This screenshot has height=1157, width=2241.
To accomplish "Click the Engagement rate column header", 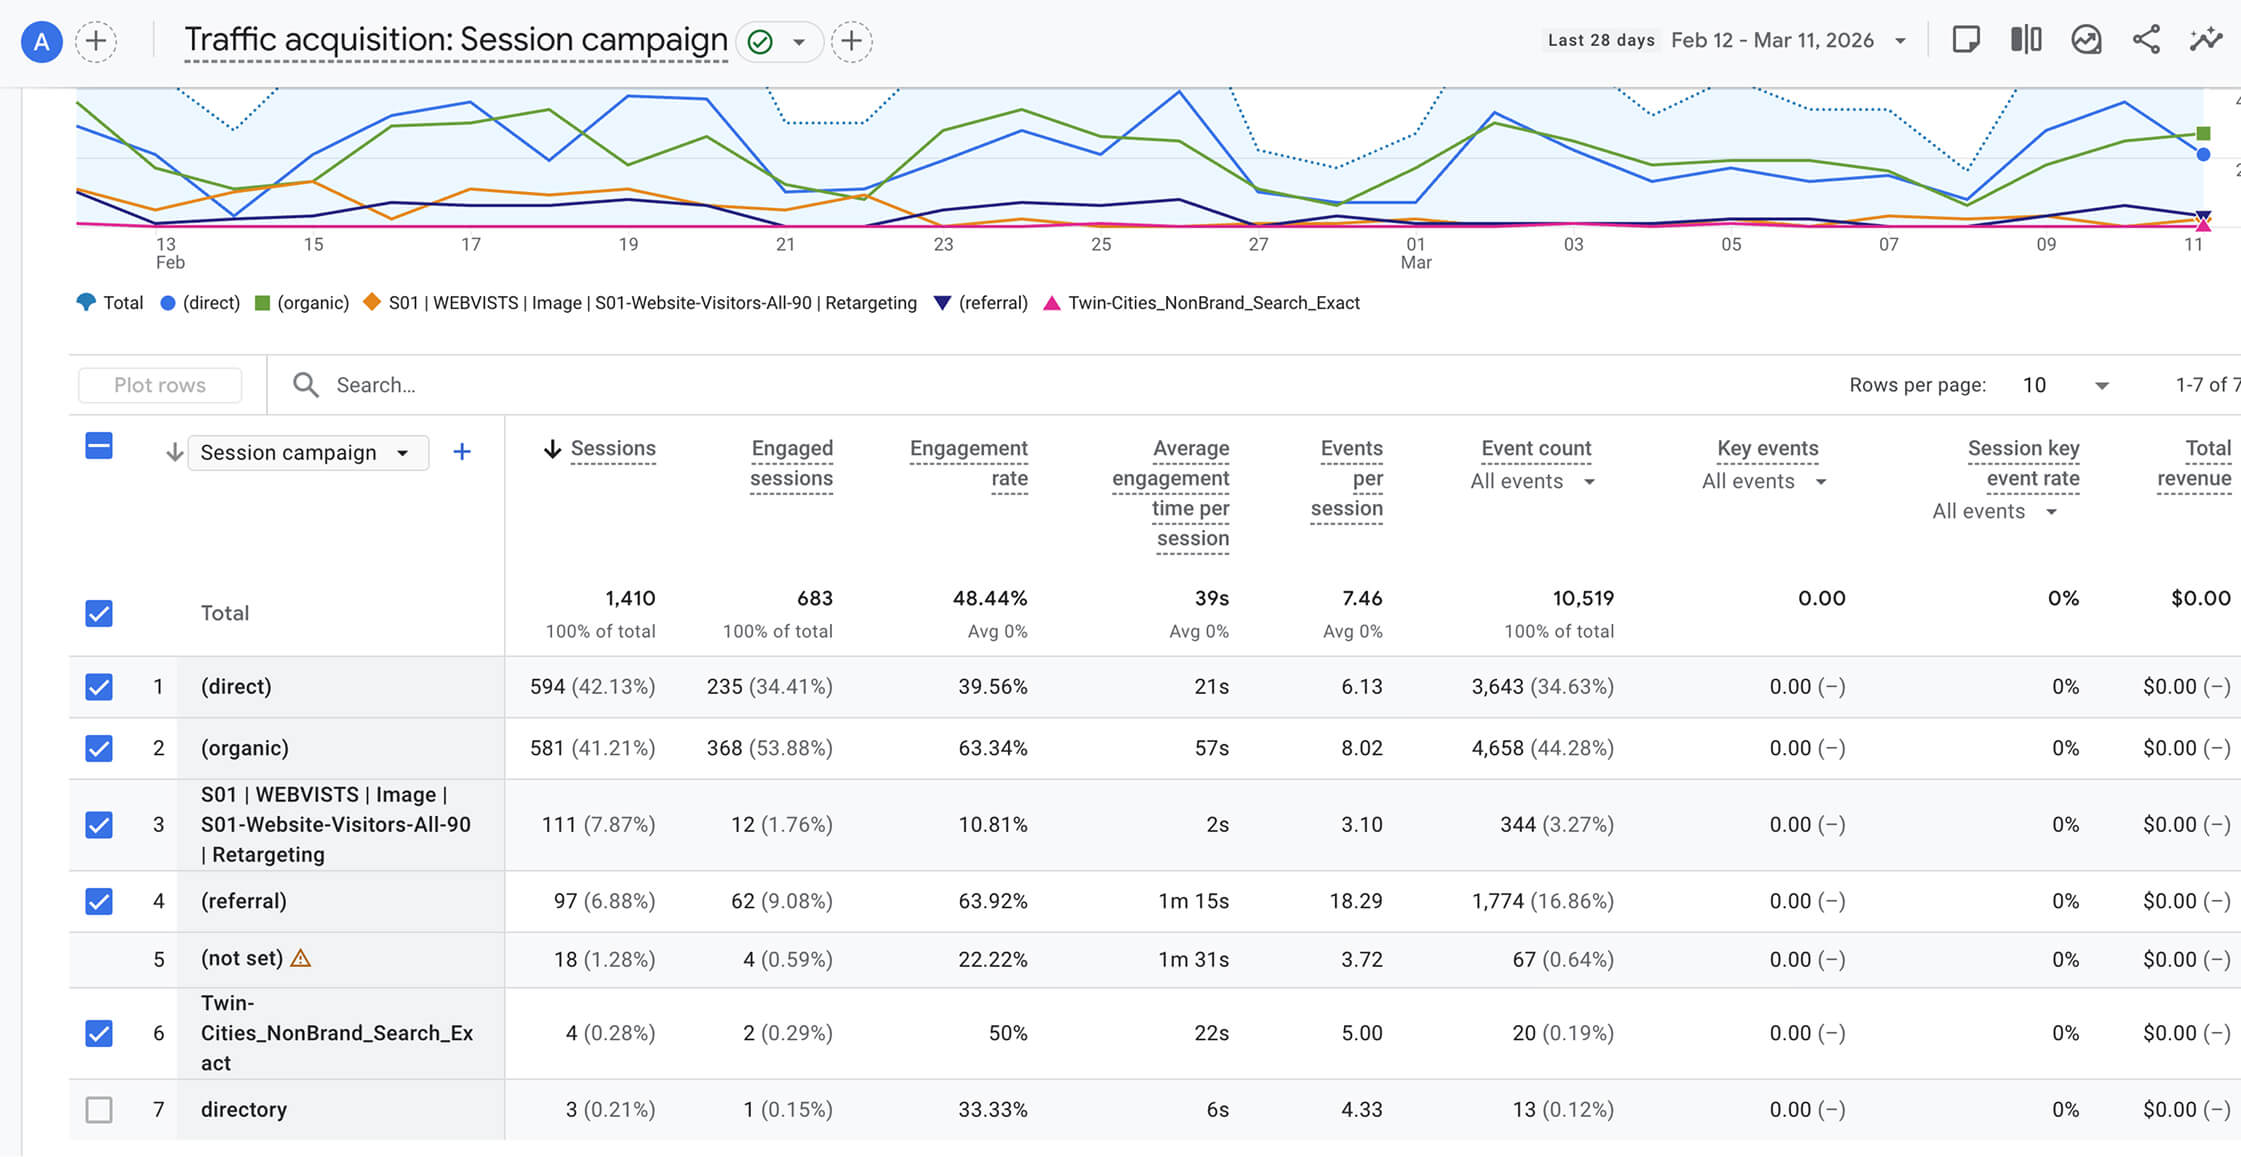I will (x=968, y=463).
